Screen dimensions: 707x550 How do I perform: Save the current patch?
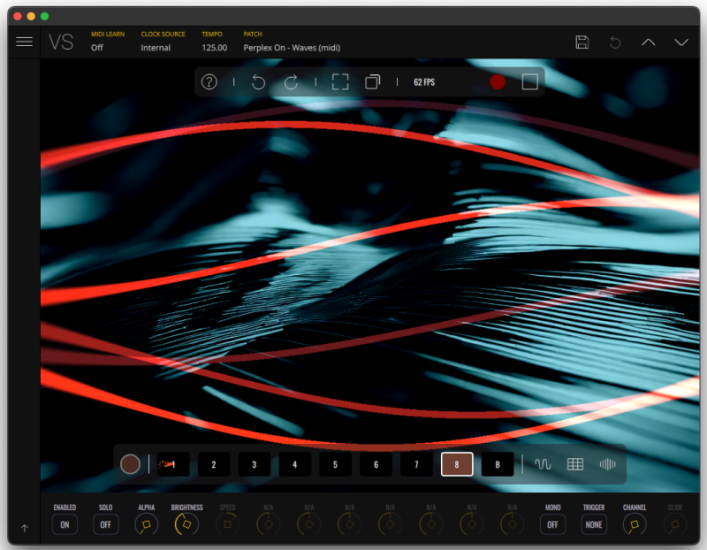(x=582, y=42)
